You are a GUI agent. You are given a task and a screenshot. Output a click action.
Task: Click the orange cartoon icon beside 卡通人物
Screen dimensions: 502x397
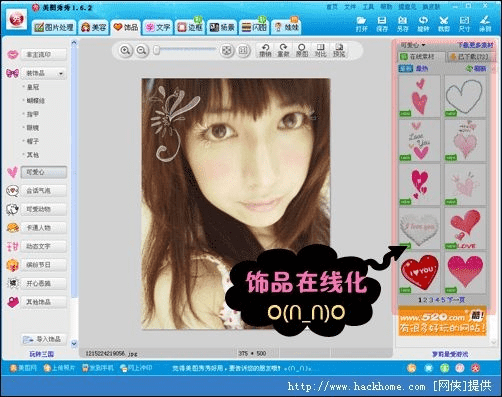(x=13, y=228)
